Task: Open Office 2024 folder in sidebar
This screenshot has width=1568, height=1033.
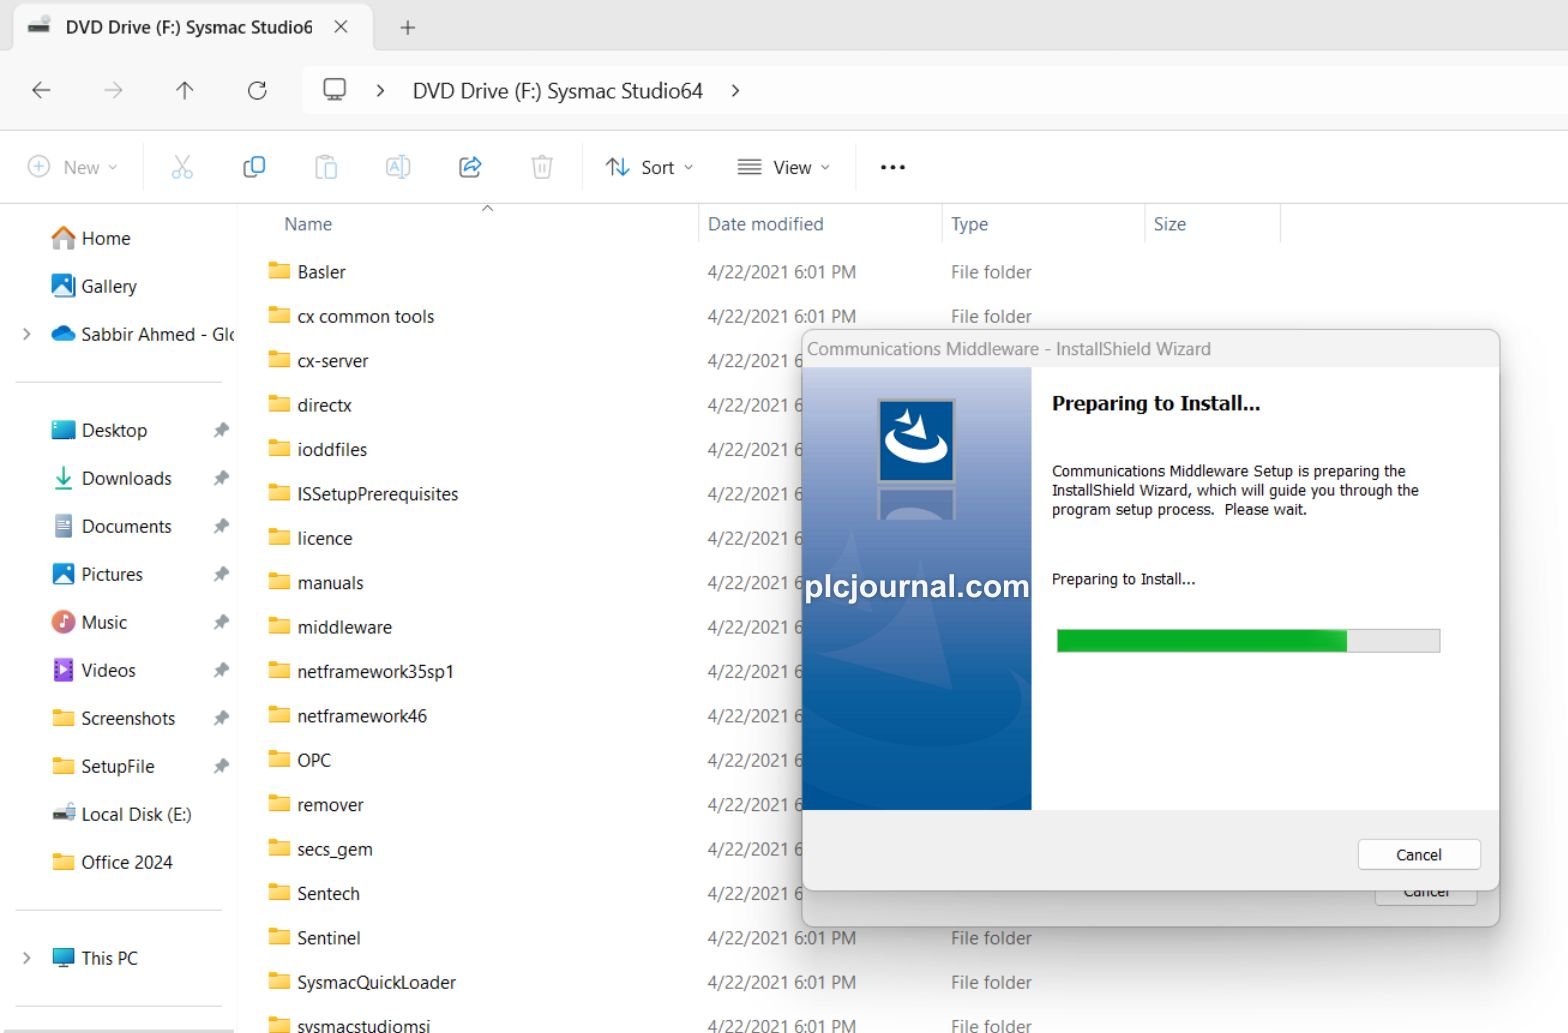Action: coord(112,862)
